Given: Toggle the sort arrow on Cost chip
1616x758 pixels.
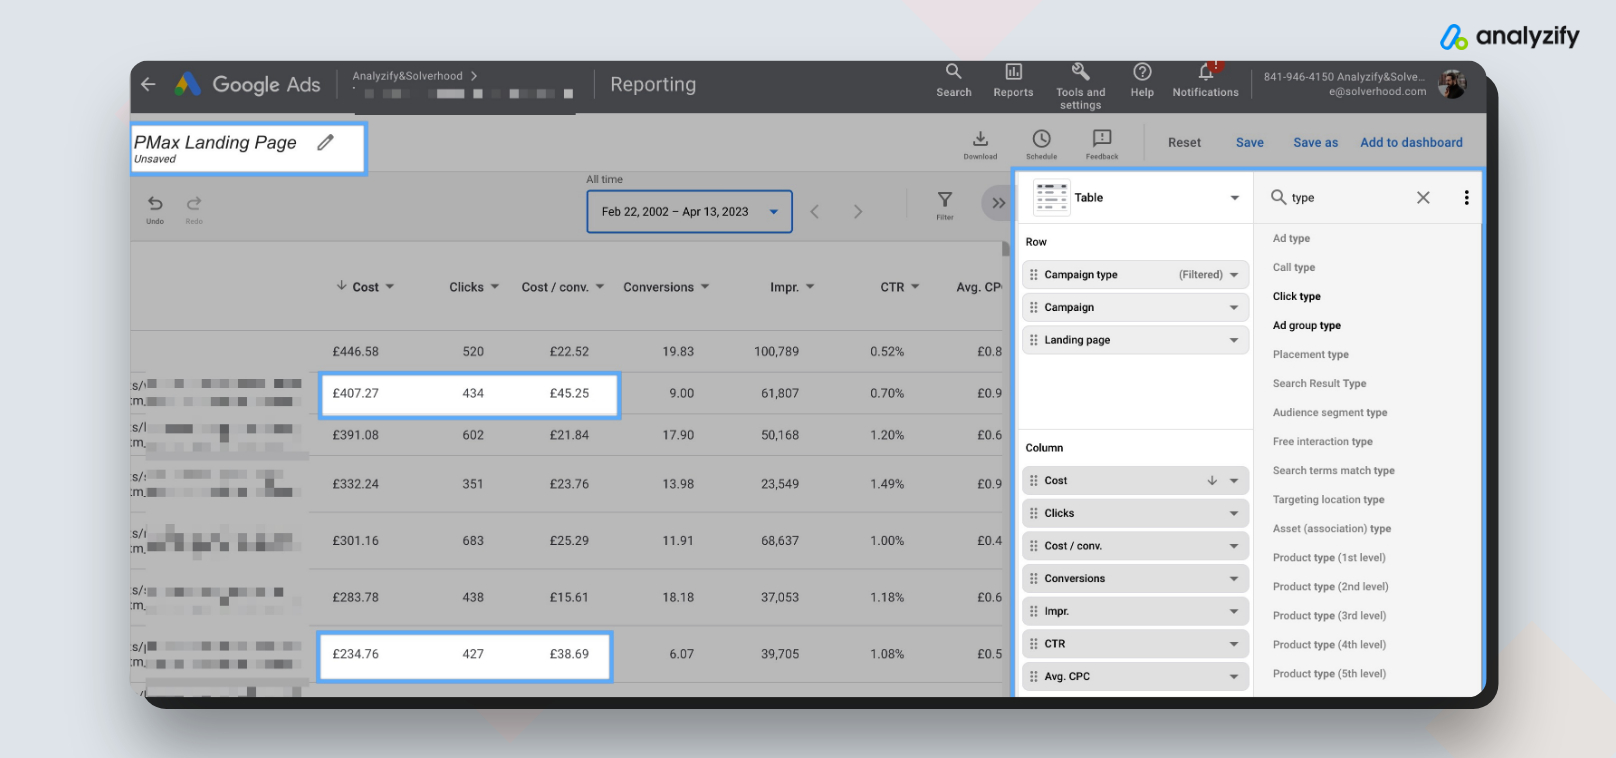Looking at the screenshot, I should 1212,481.
